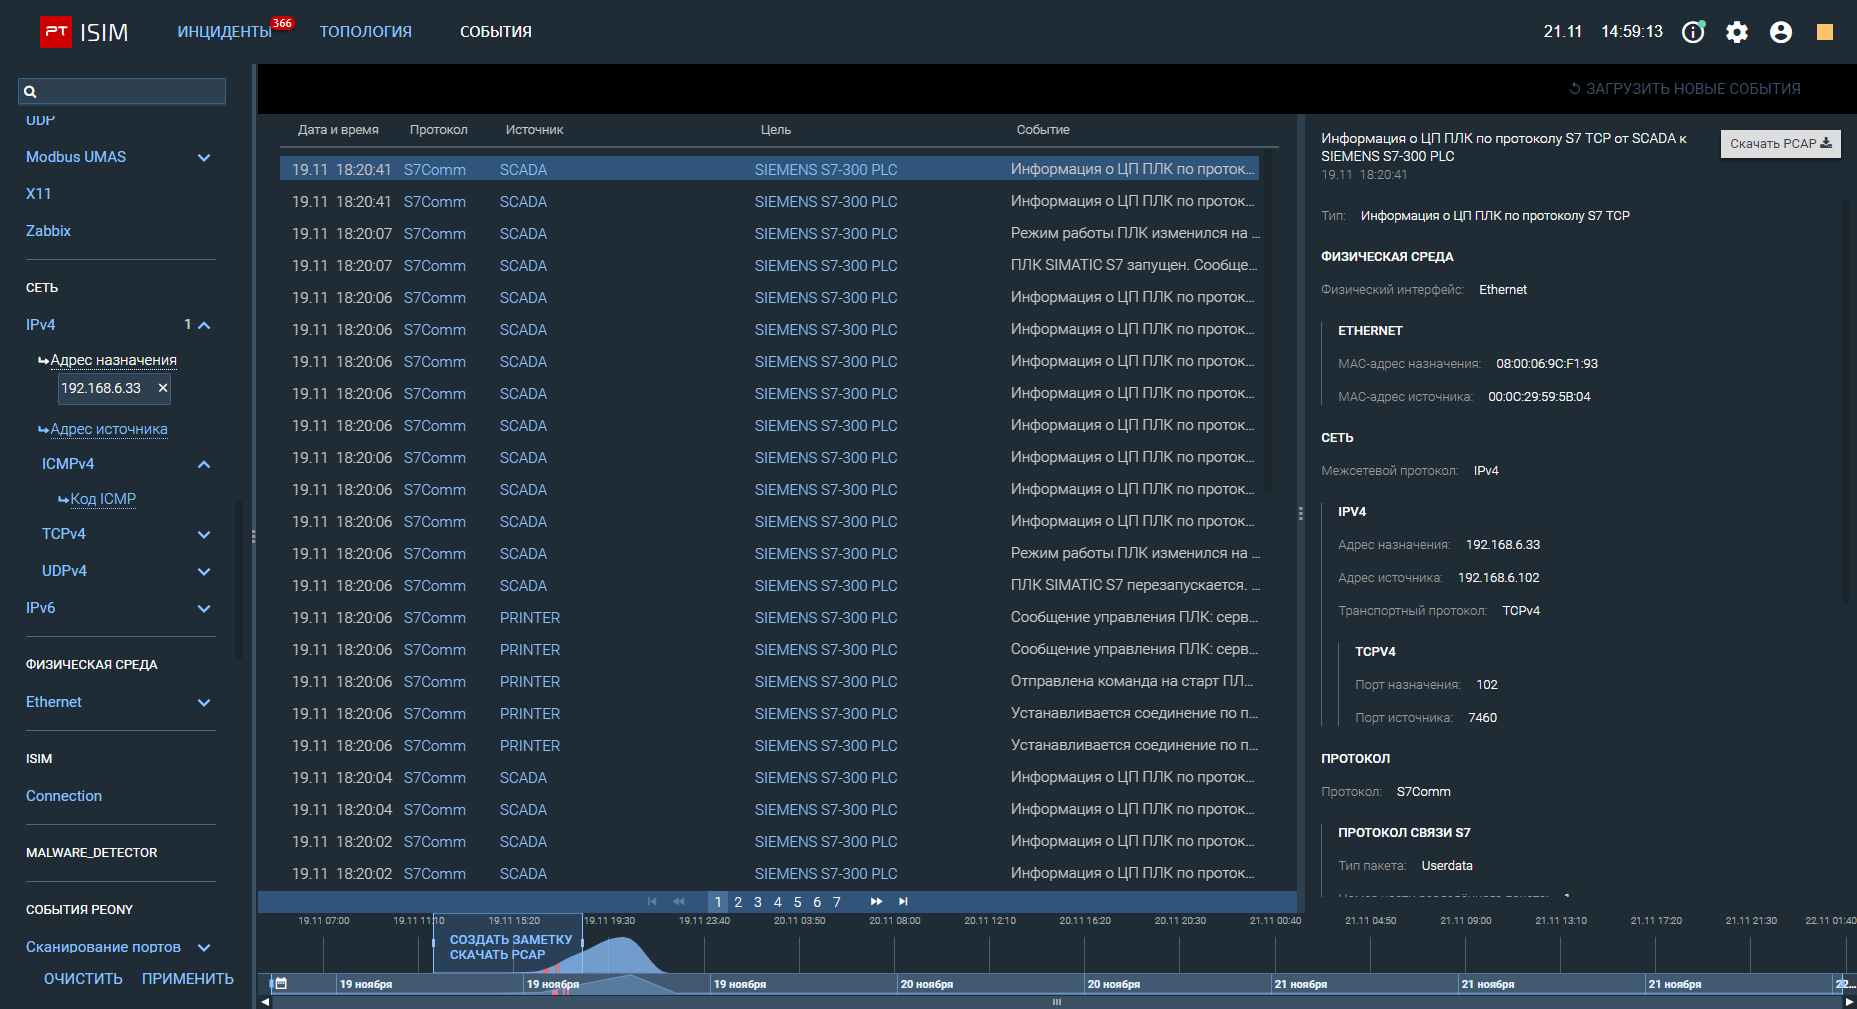Click the Скачать PCAP button

[1780, 144]
